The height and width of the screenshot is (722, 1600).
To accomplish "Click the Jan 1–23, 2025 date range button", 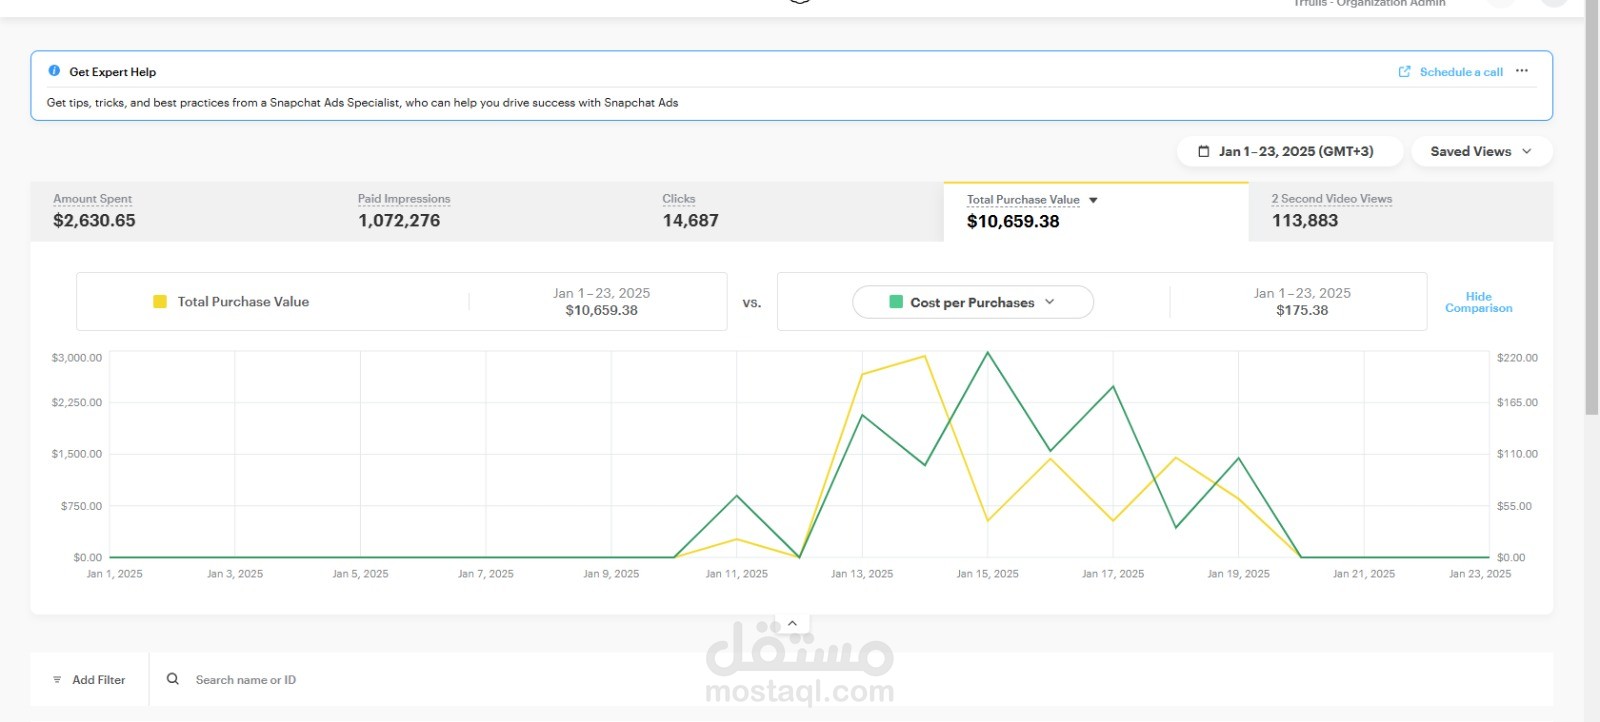I will [1286, 152].
